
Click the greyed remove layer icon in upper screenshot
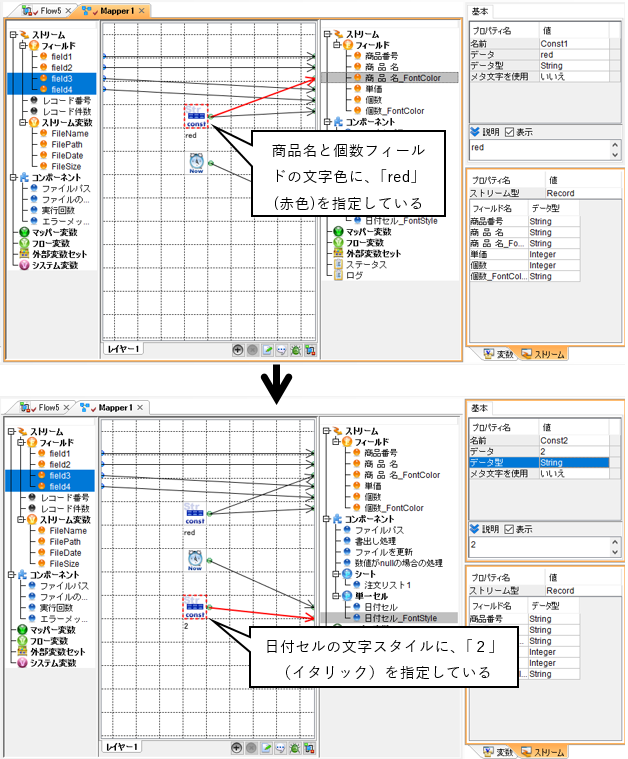pos(252,349)
